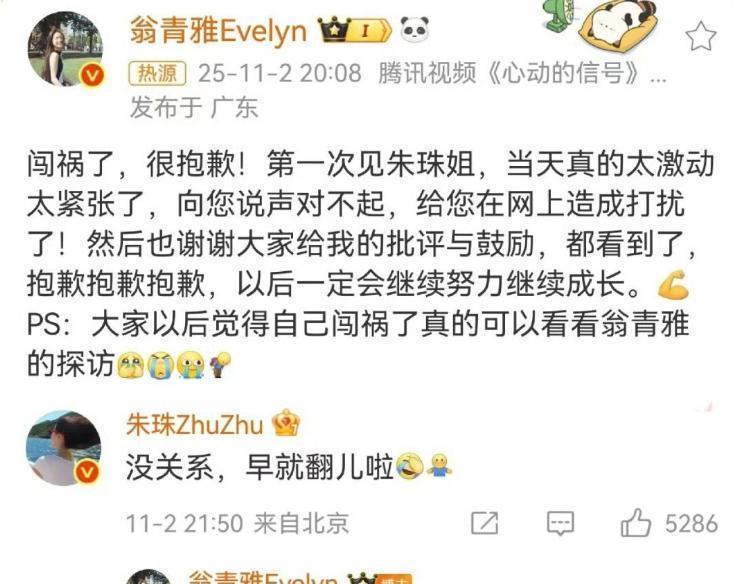
Task: Open 翁青雅Evelyn's profile avatar
Action: 65,48
